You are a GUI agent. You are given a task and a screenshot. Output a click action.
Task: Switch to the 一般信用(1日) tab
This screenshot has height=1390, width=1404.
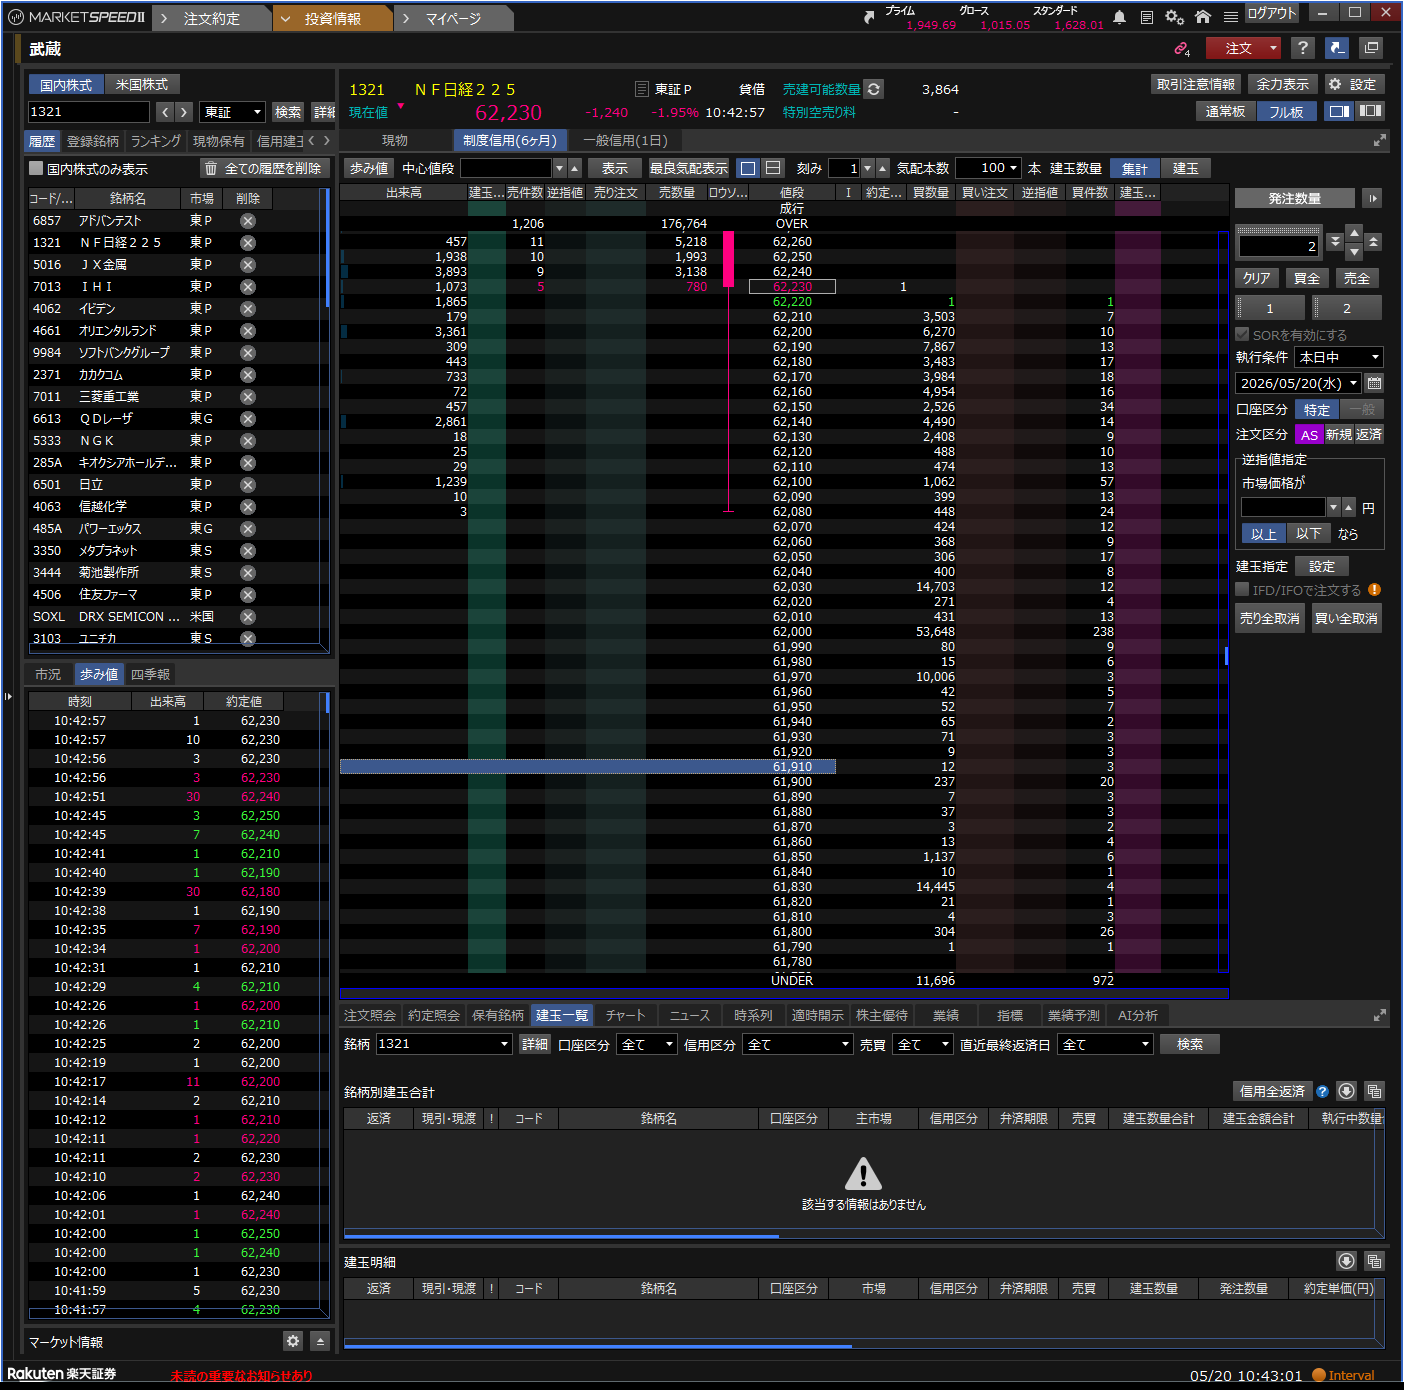click(x=625, y=140)
